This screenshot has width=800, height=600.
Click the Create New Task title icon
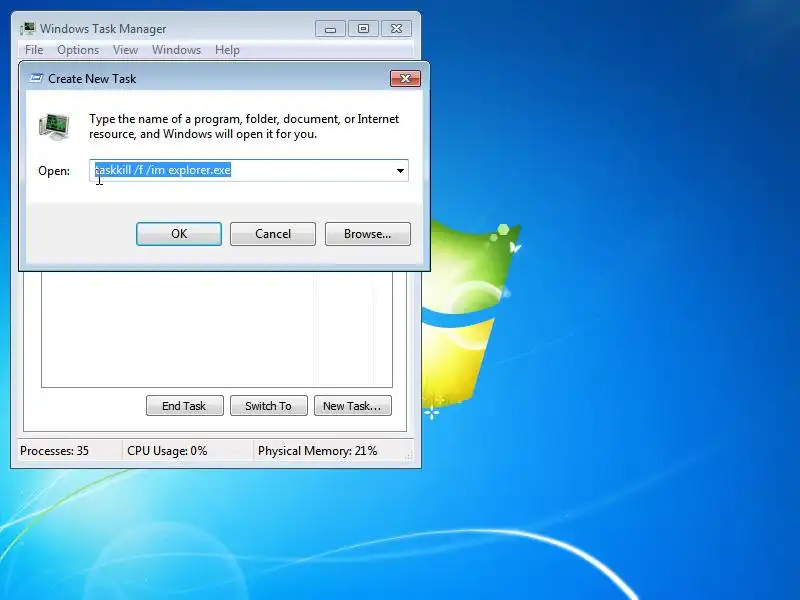point(36,79)
